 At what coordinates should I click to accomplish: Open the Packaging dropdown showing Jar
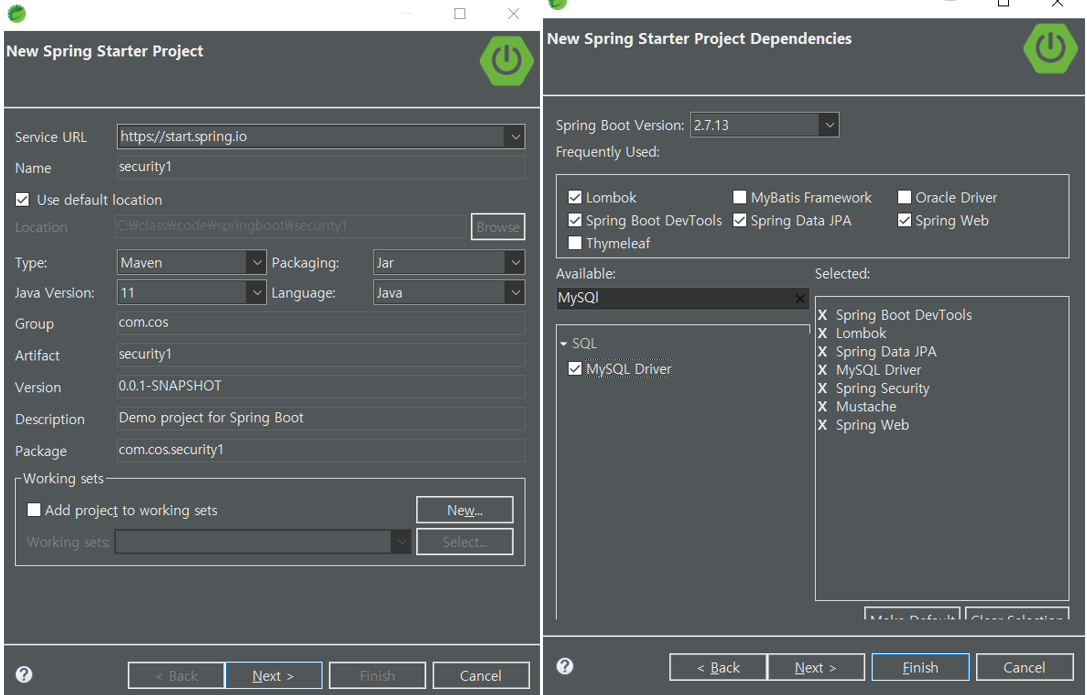pyautogui.click(x=515, y=263)
